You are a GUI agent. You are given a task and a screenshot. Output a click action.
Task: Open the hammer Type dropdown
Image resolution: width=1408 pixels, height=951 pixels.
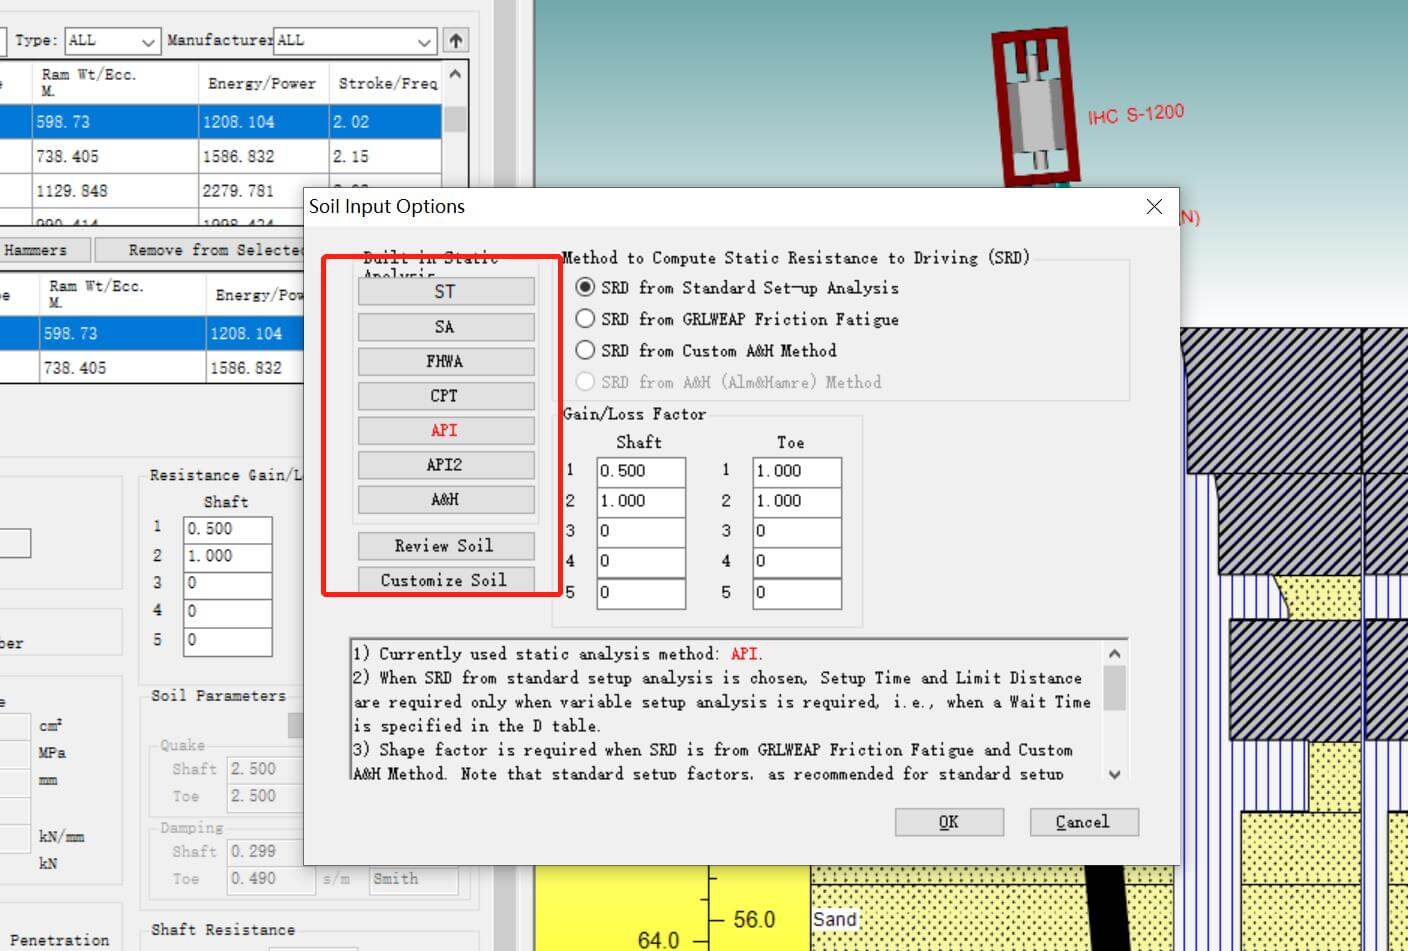pos(112,41)
